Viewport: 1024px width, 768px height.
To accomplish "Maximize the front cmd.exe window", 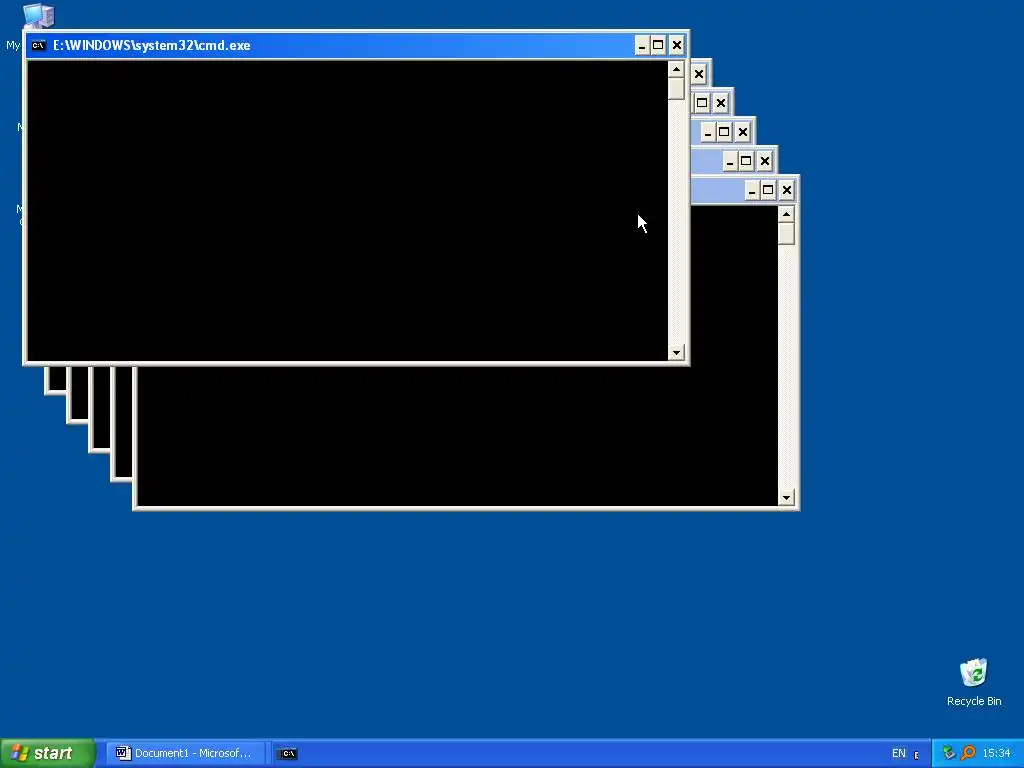I will pos(658,45).
